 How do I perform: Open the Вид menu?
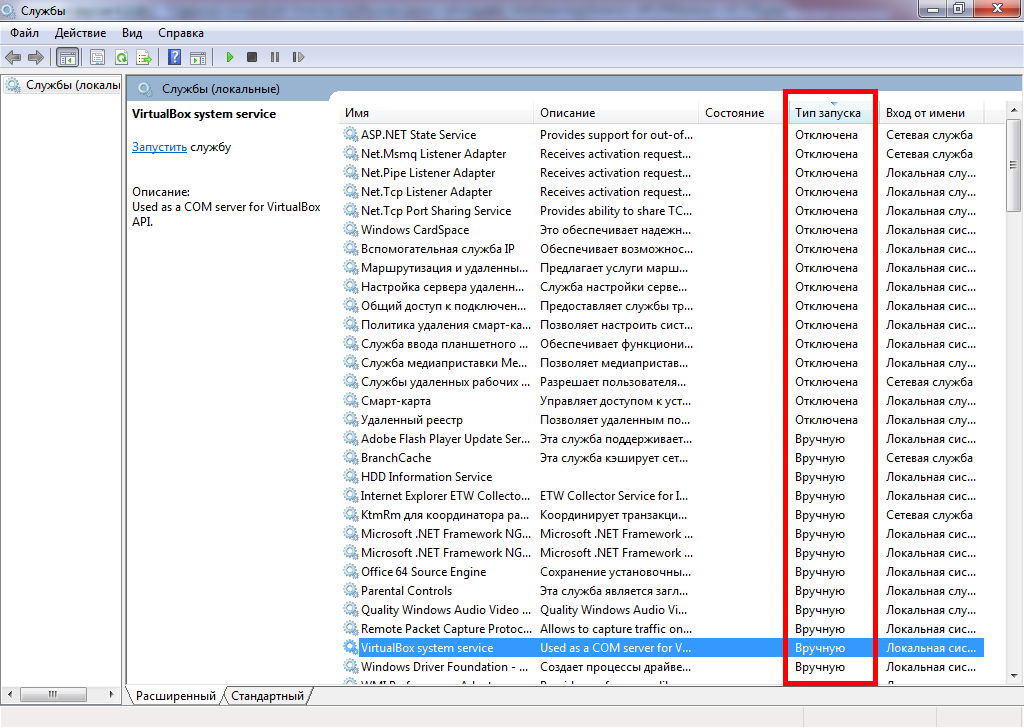tap(132, 33)
